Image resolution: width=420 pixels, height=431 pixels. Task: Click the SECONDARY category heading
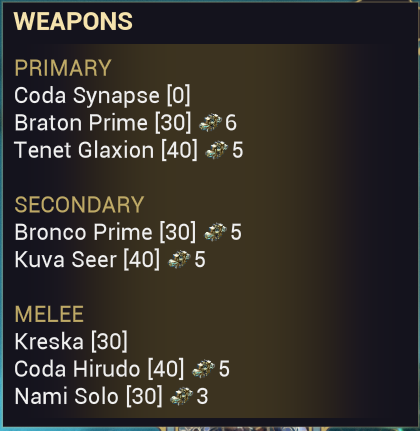click(79, 205)
